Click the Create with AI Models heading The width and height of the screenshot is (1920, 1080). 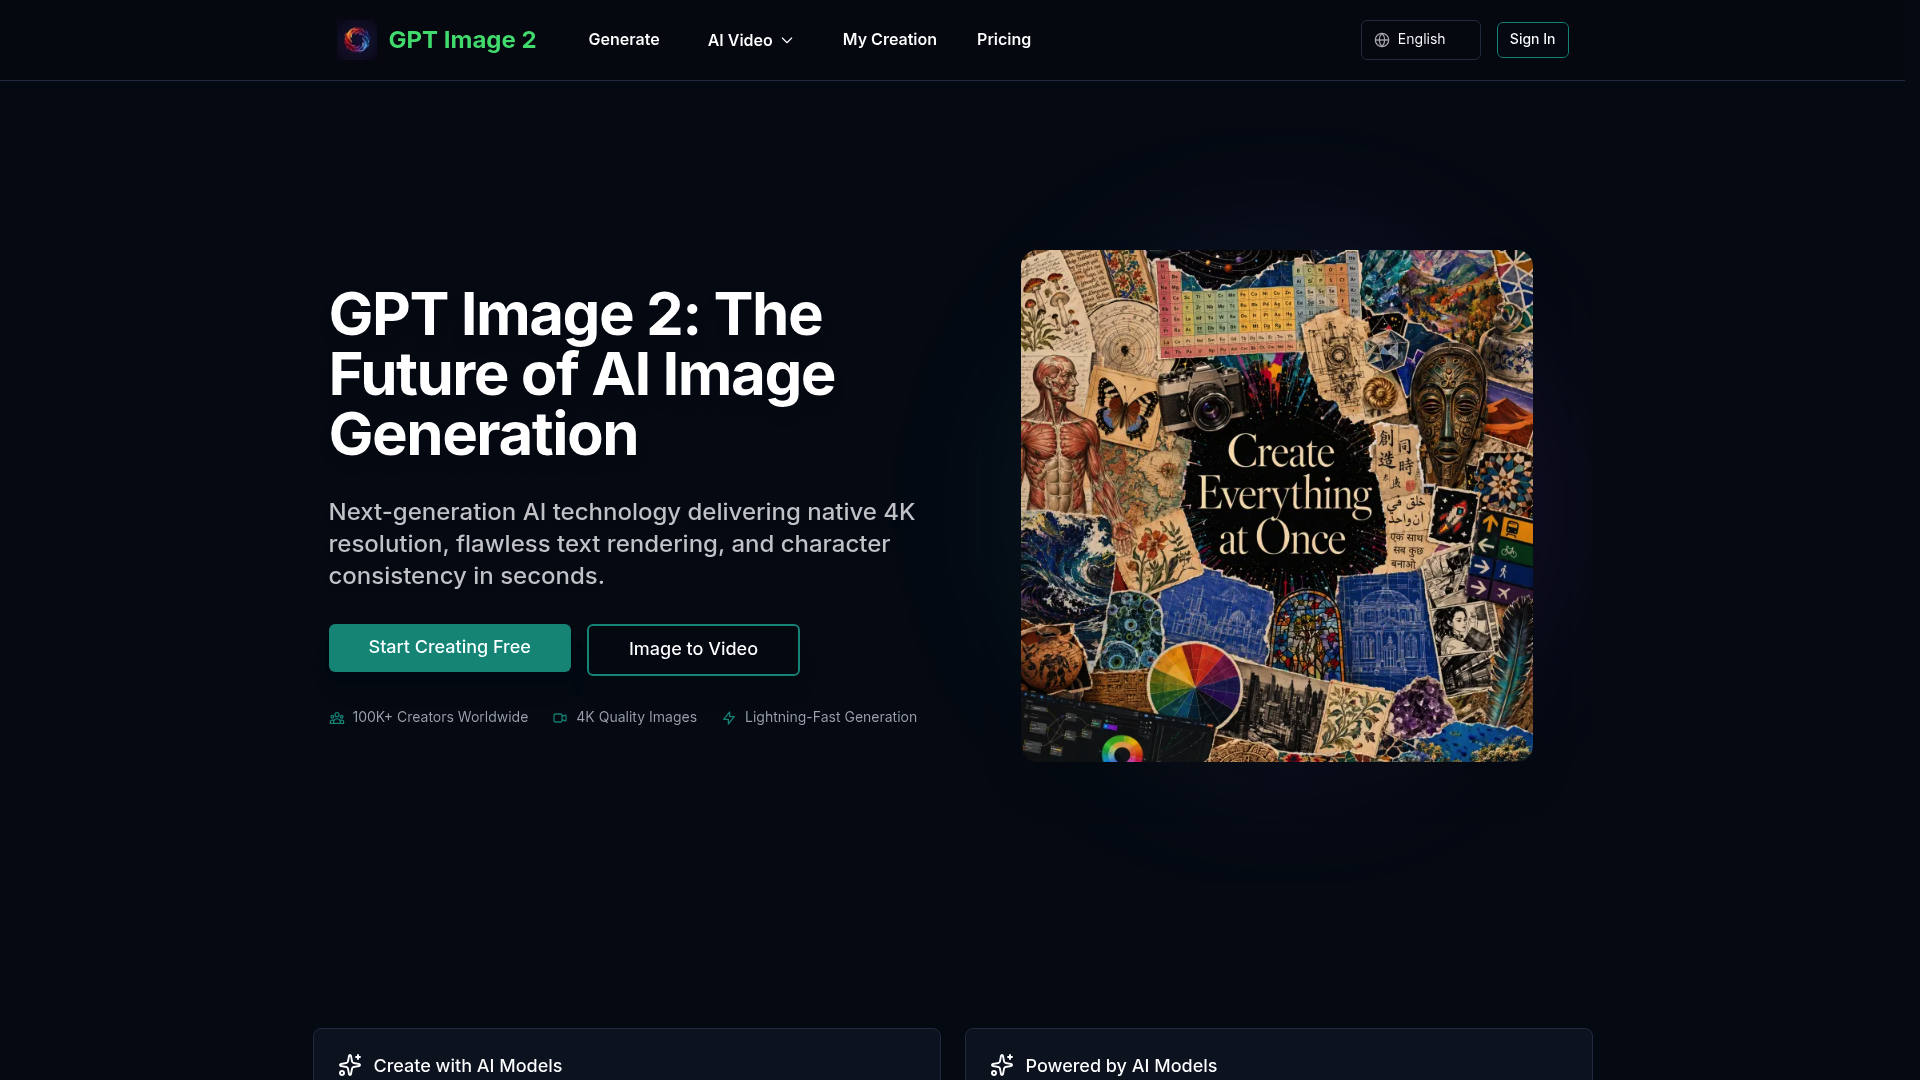pyautogui.click(x=468, y=1066)
